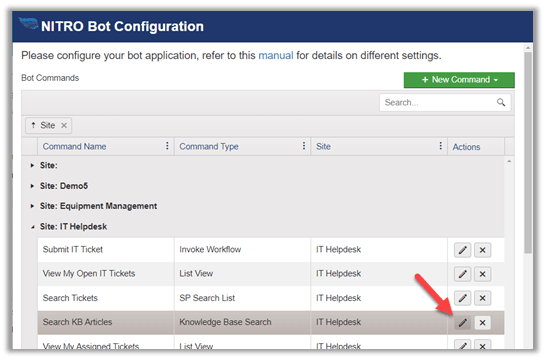
Task: Click the dialog's vertical scrollbar
Action: (528, 153)
